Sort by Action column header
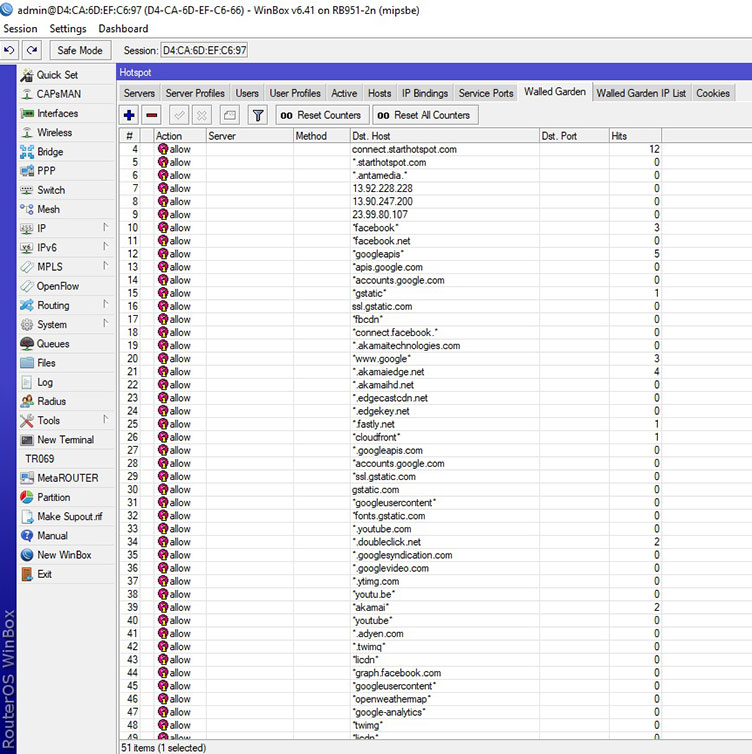The width and height of the screenshot is (752, 754). tap(180, 136)
